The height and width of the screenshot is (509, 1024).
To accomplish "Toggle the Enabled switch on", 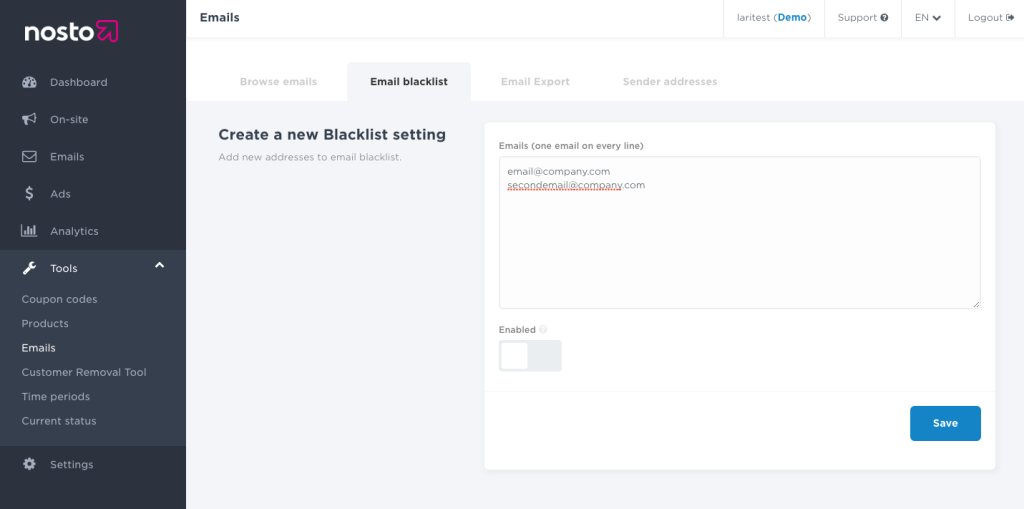I will coord(530,356).
